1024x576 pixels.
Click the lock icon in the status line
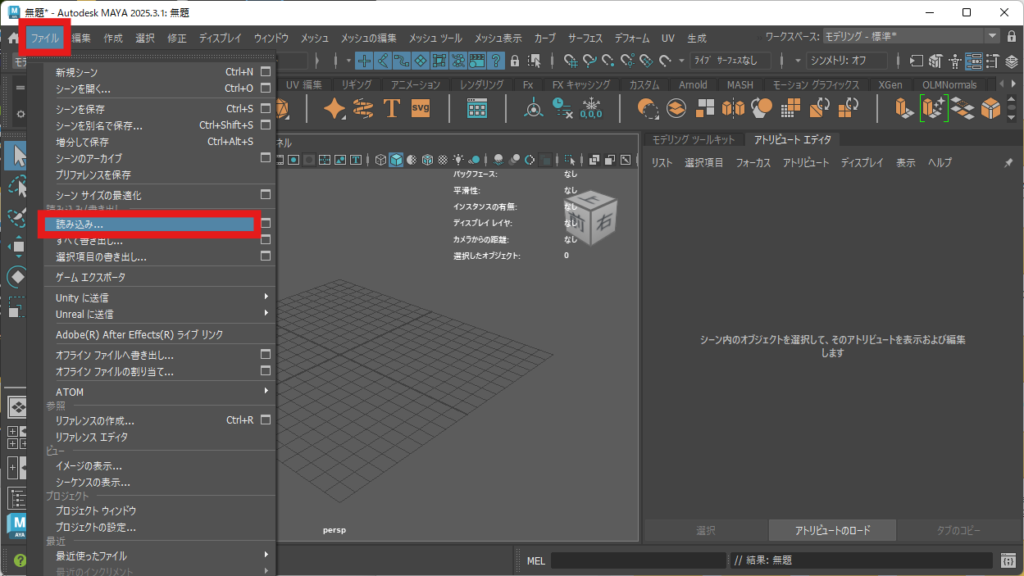(517, 61)
